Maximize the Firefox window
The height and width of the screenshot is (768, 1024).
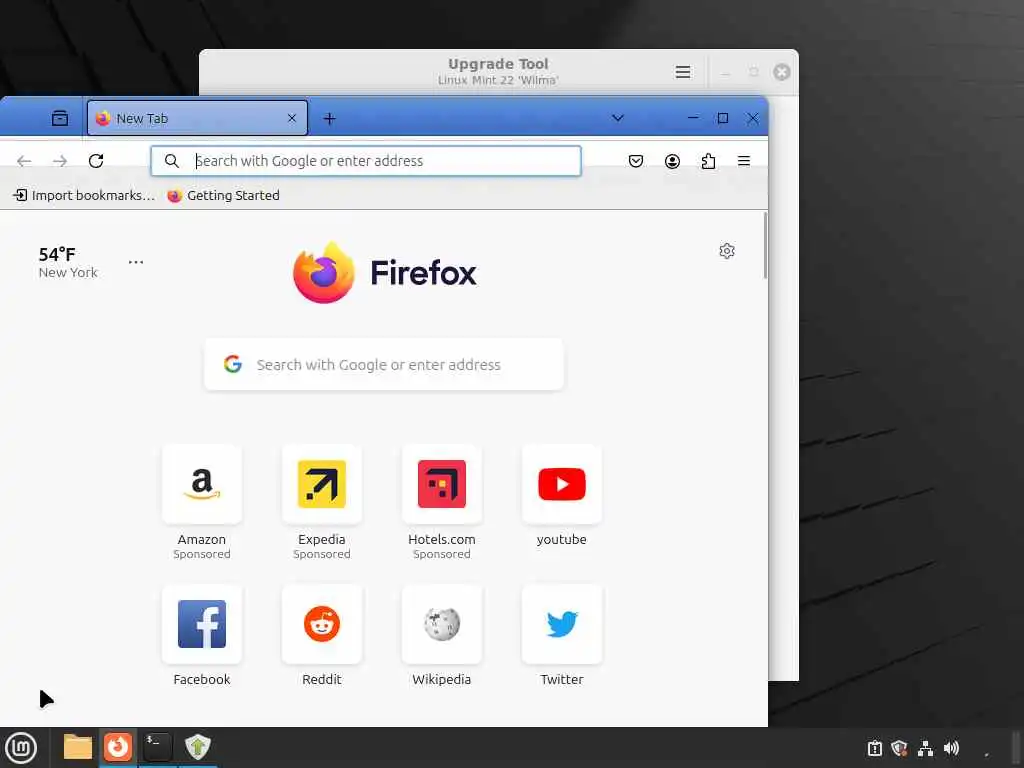pyautogui.click(x=723, y=118)
